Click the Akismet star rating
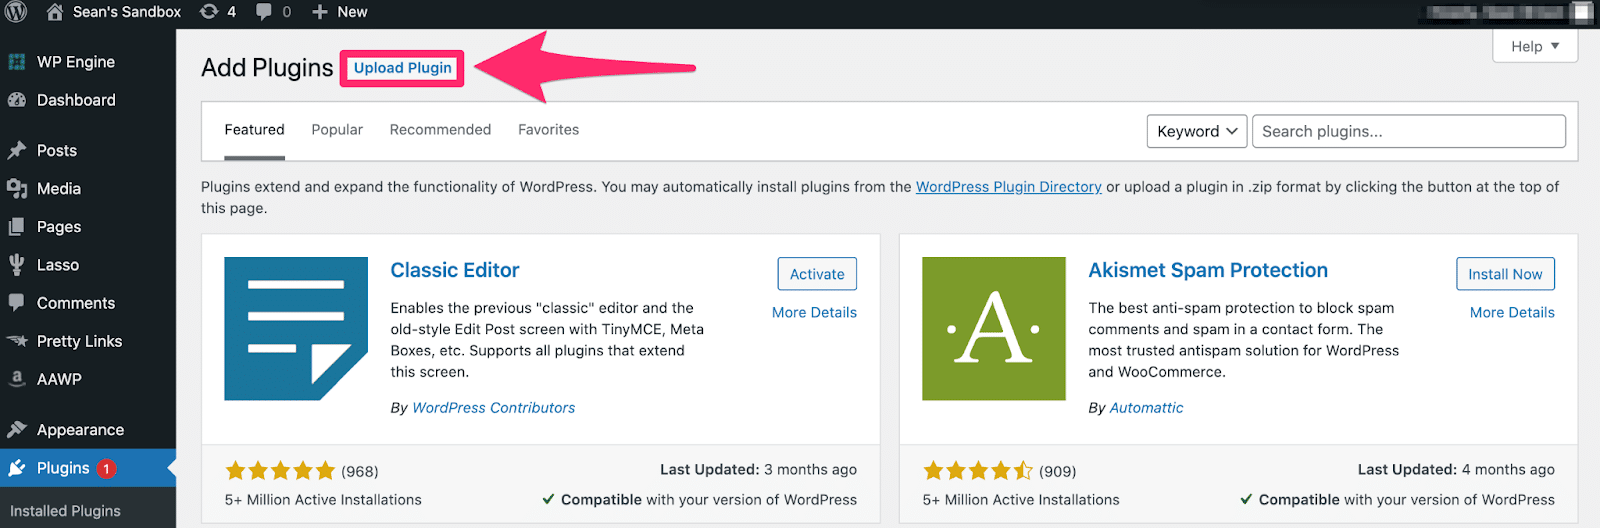The height and width of the screenshot is (528, 1600). (x=978, y=470)
